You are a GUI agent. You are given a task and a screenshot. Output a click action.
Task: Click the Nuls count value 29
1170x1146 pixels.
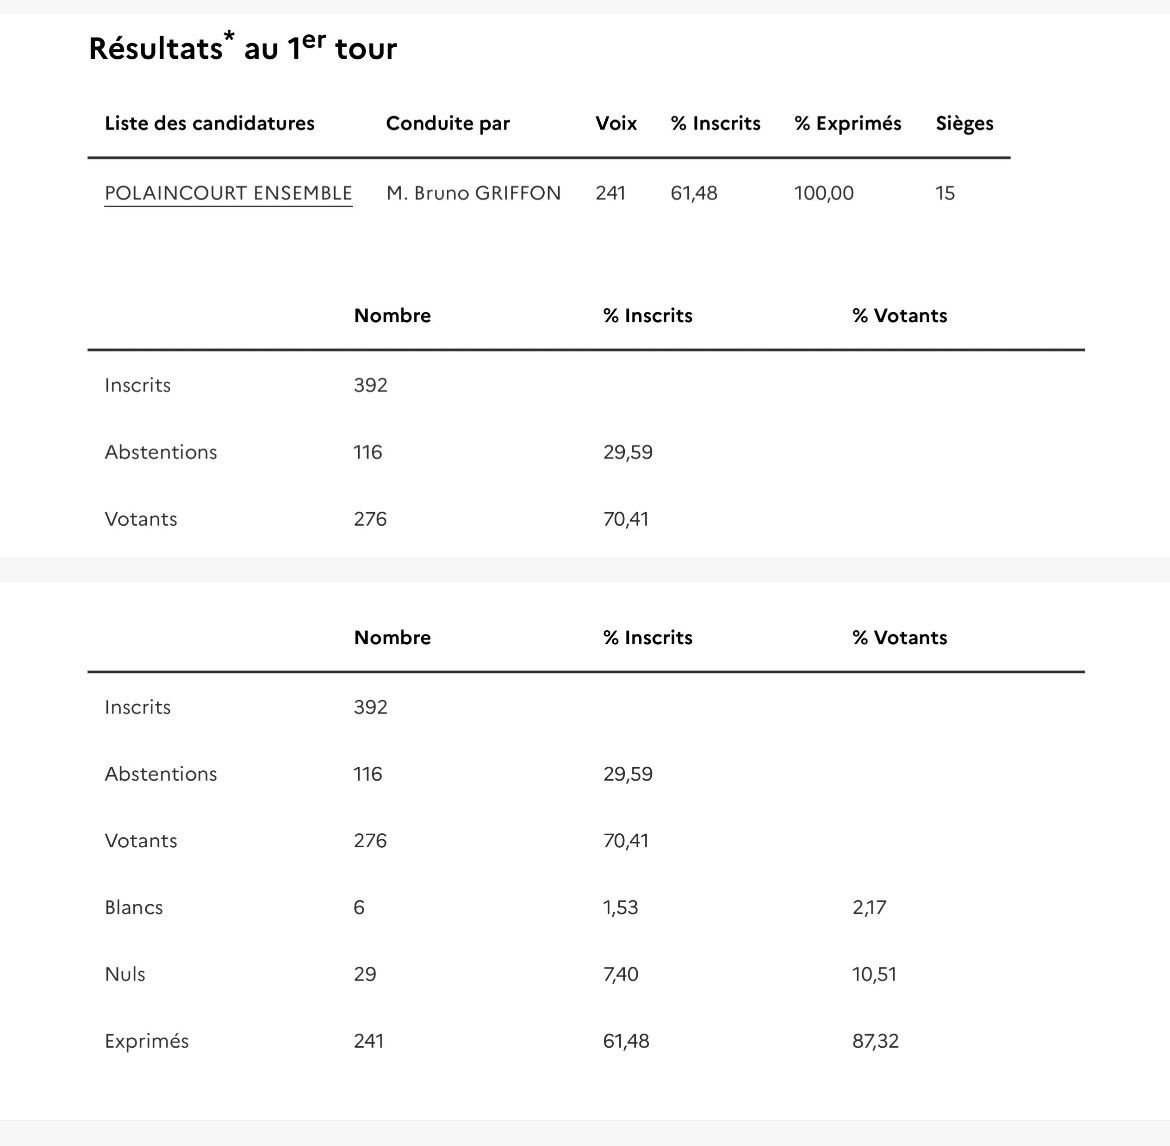click(x=365, y=974)
